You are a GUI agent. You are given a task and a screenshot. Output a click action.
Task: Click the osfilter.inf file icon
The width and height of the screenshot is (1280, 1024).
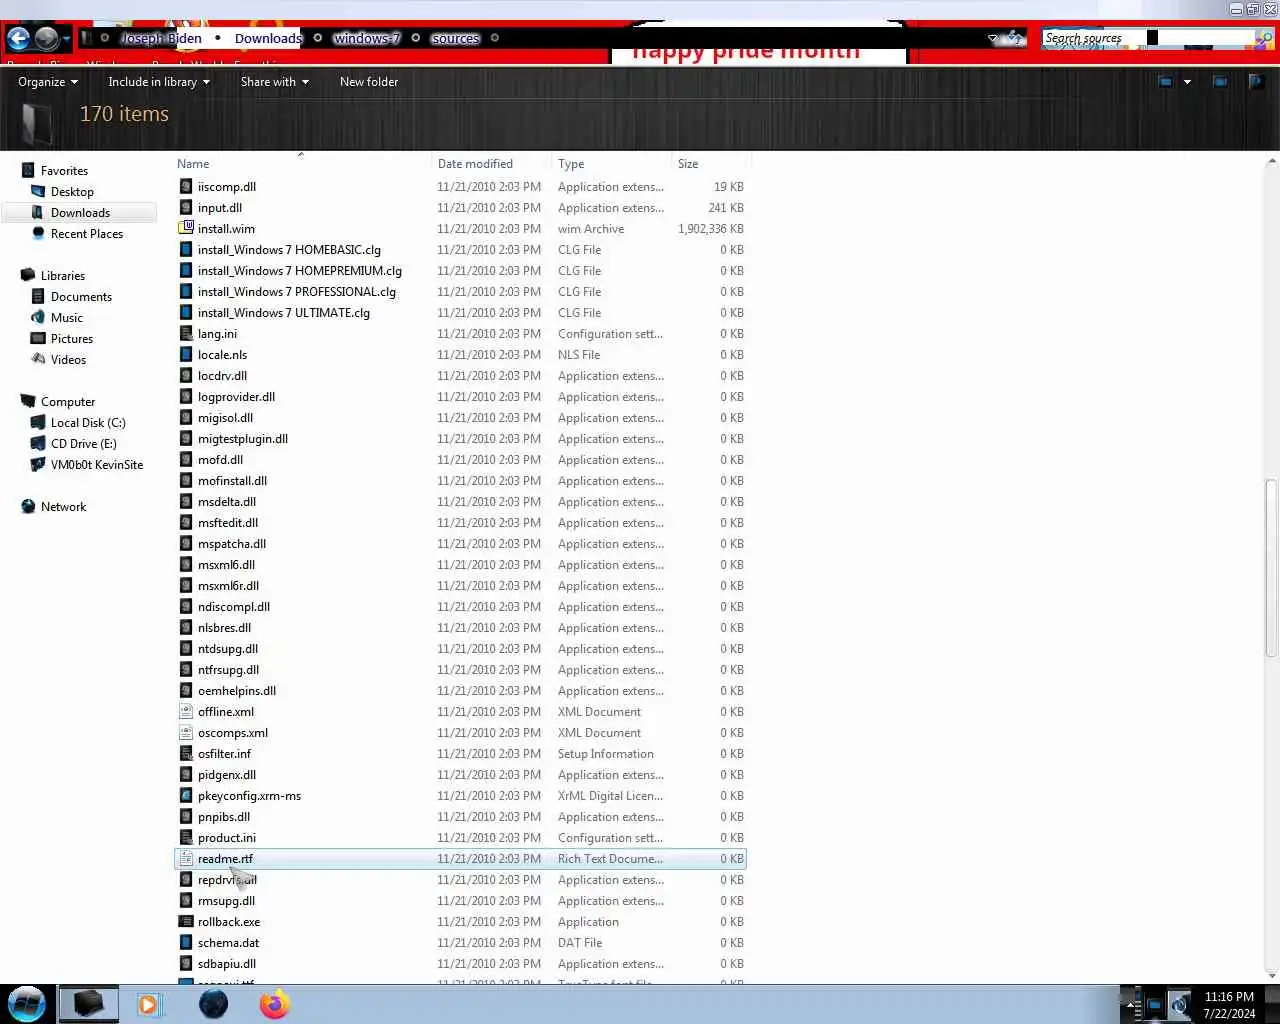click(186, 753)
